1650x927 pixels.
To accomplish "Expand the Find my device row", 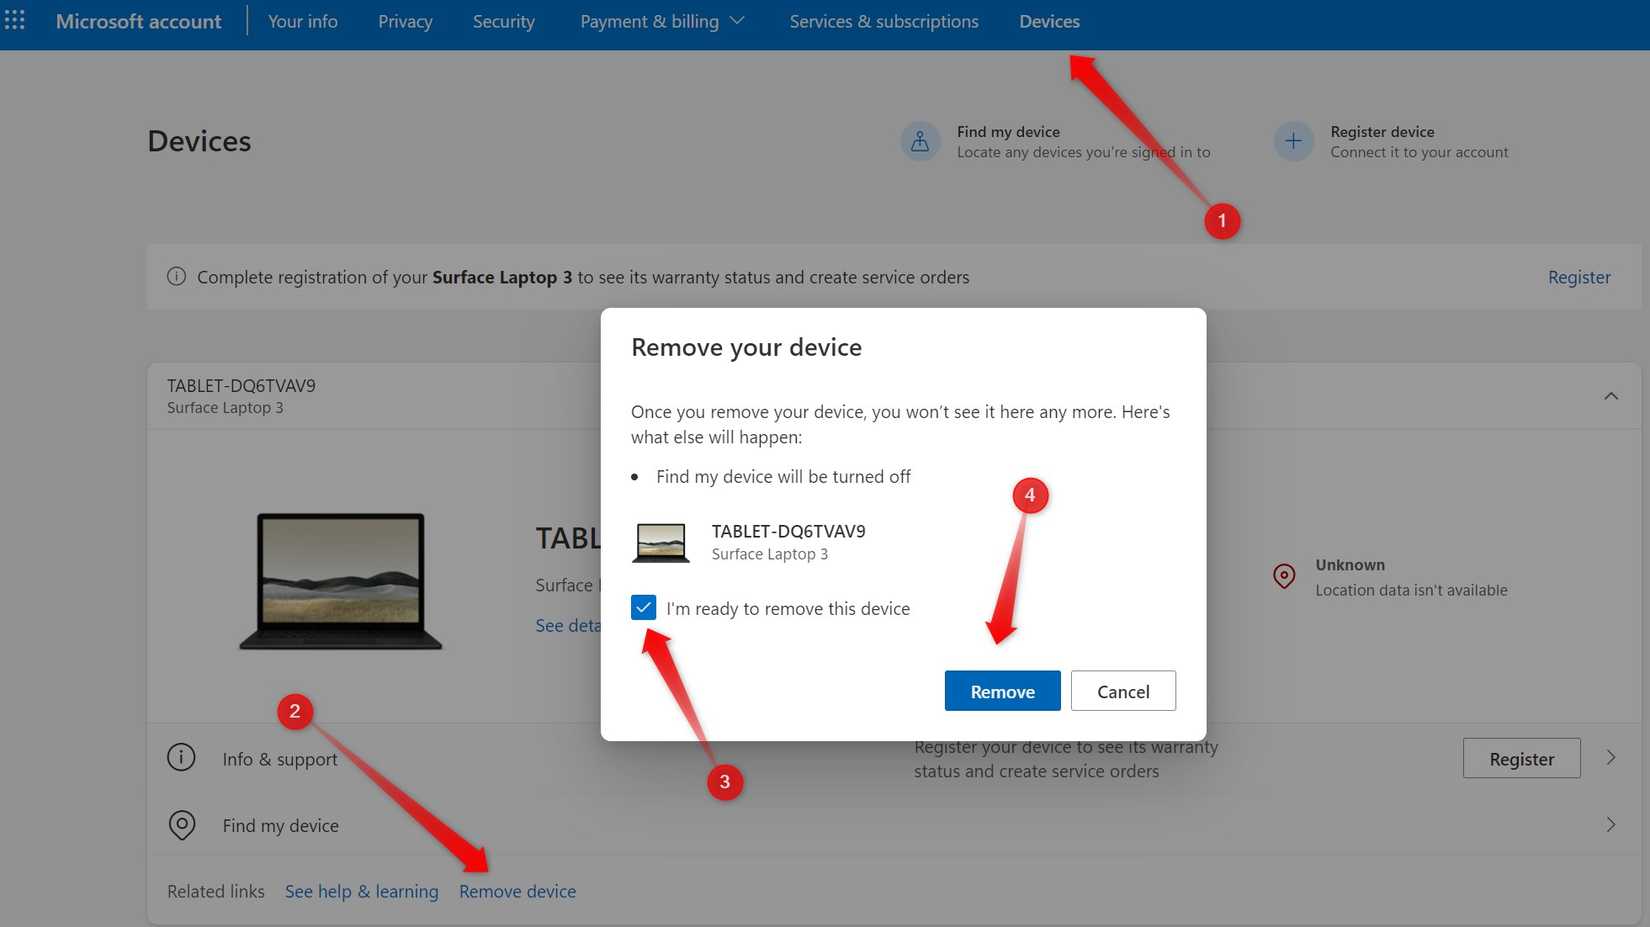I will pos(1612,824).
